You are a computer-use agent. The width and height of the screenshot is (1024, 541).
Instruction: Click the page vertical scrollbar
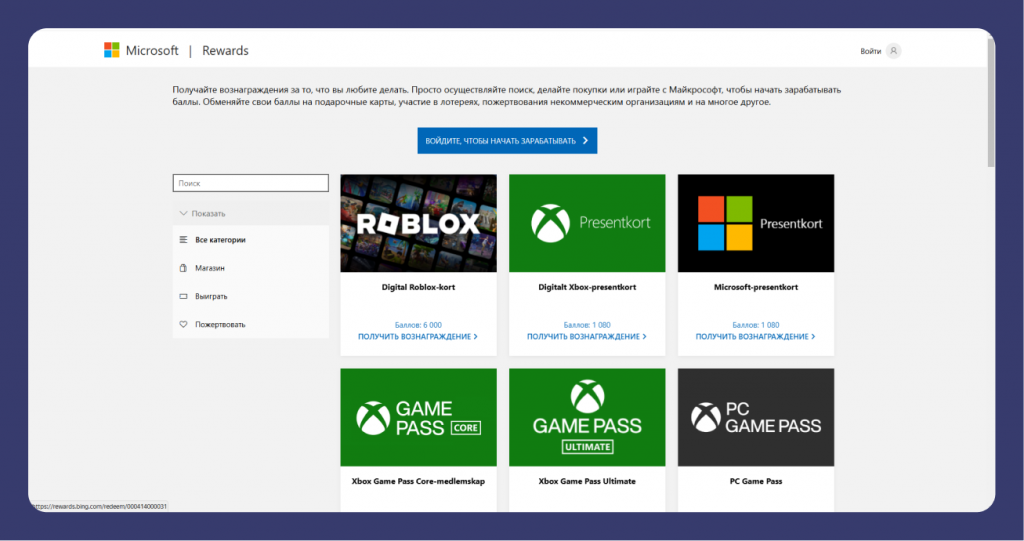[x=991, y=100]
